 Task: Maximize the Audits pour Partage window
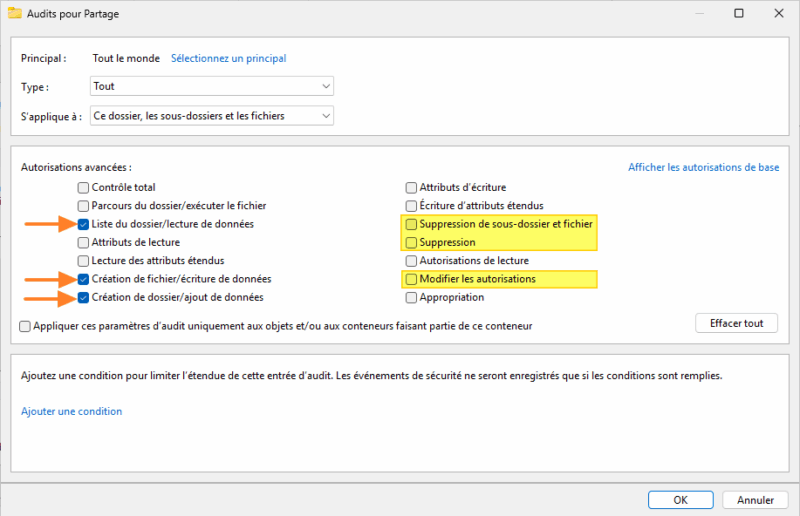point(738,15)
